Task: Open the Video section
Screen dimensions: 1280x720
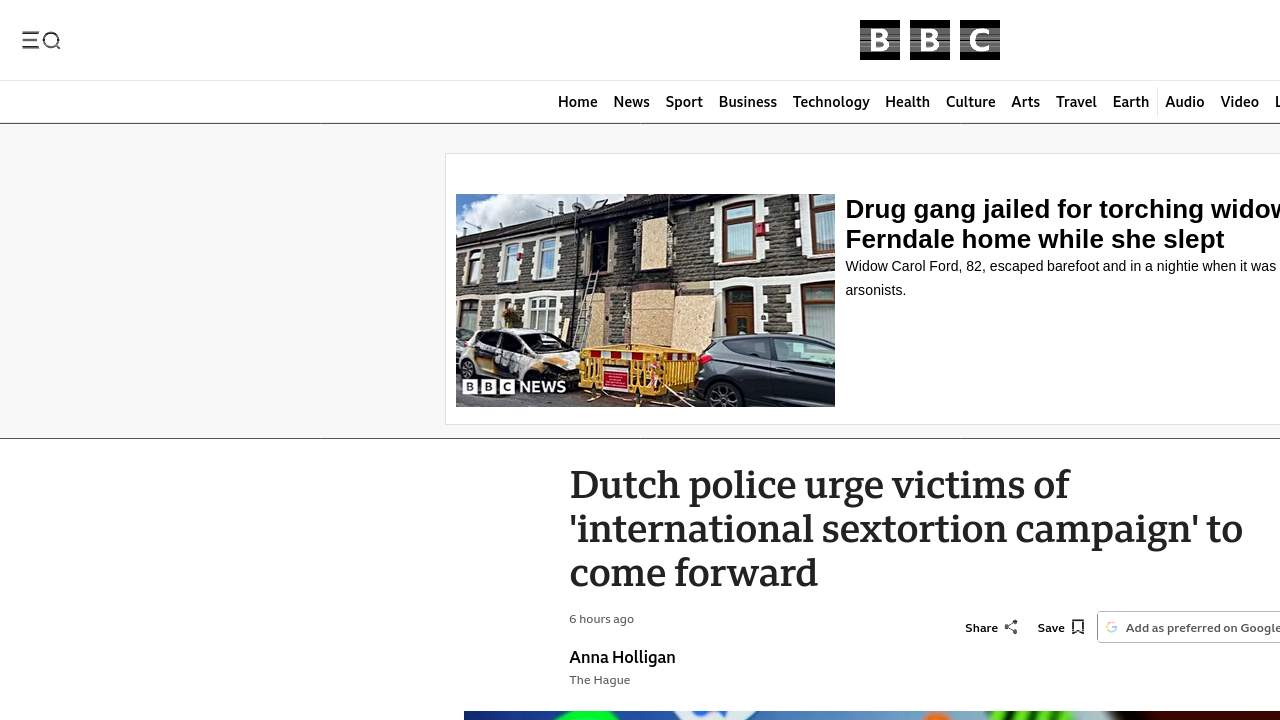Action: pos(1239,102)
